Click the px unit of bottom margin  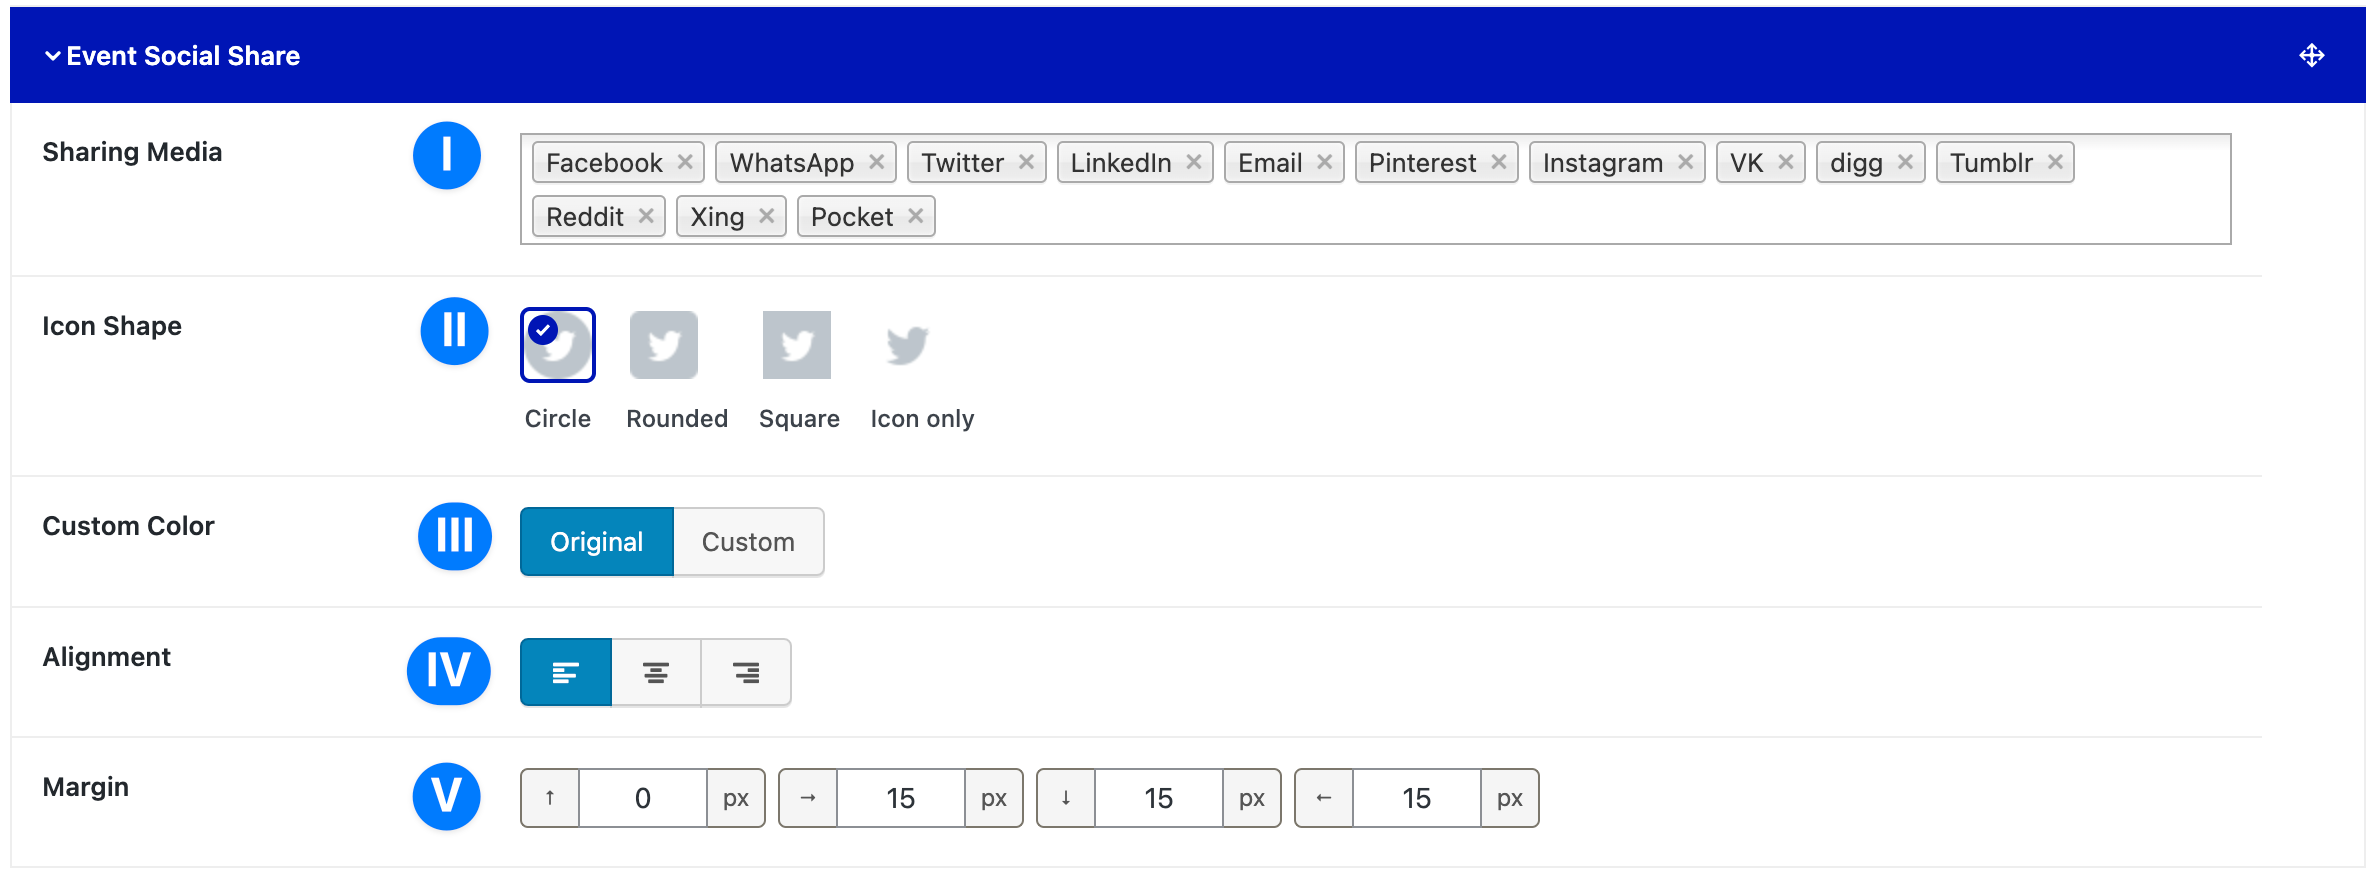pyautogui.click(x=1252, y=798)
